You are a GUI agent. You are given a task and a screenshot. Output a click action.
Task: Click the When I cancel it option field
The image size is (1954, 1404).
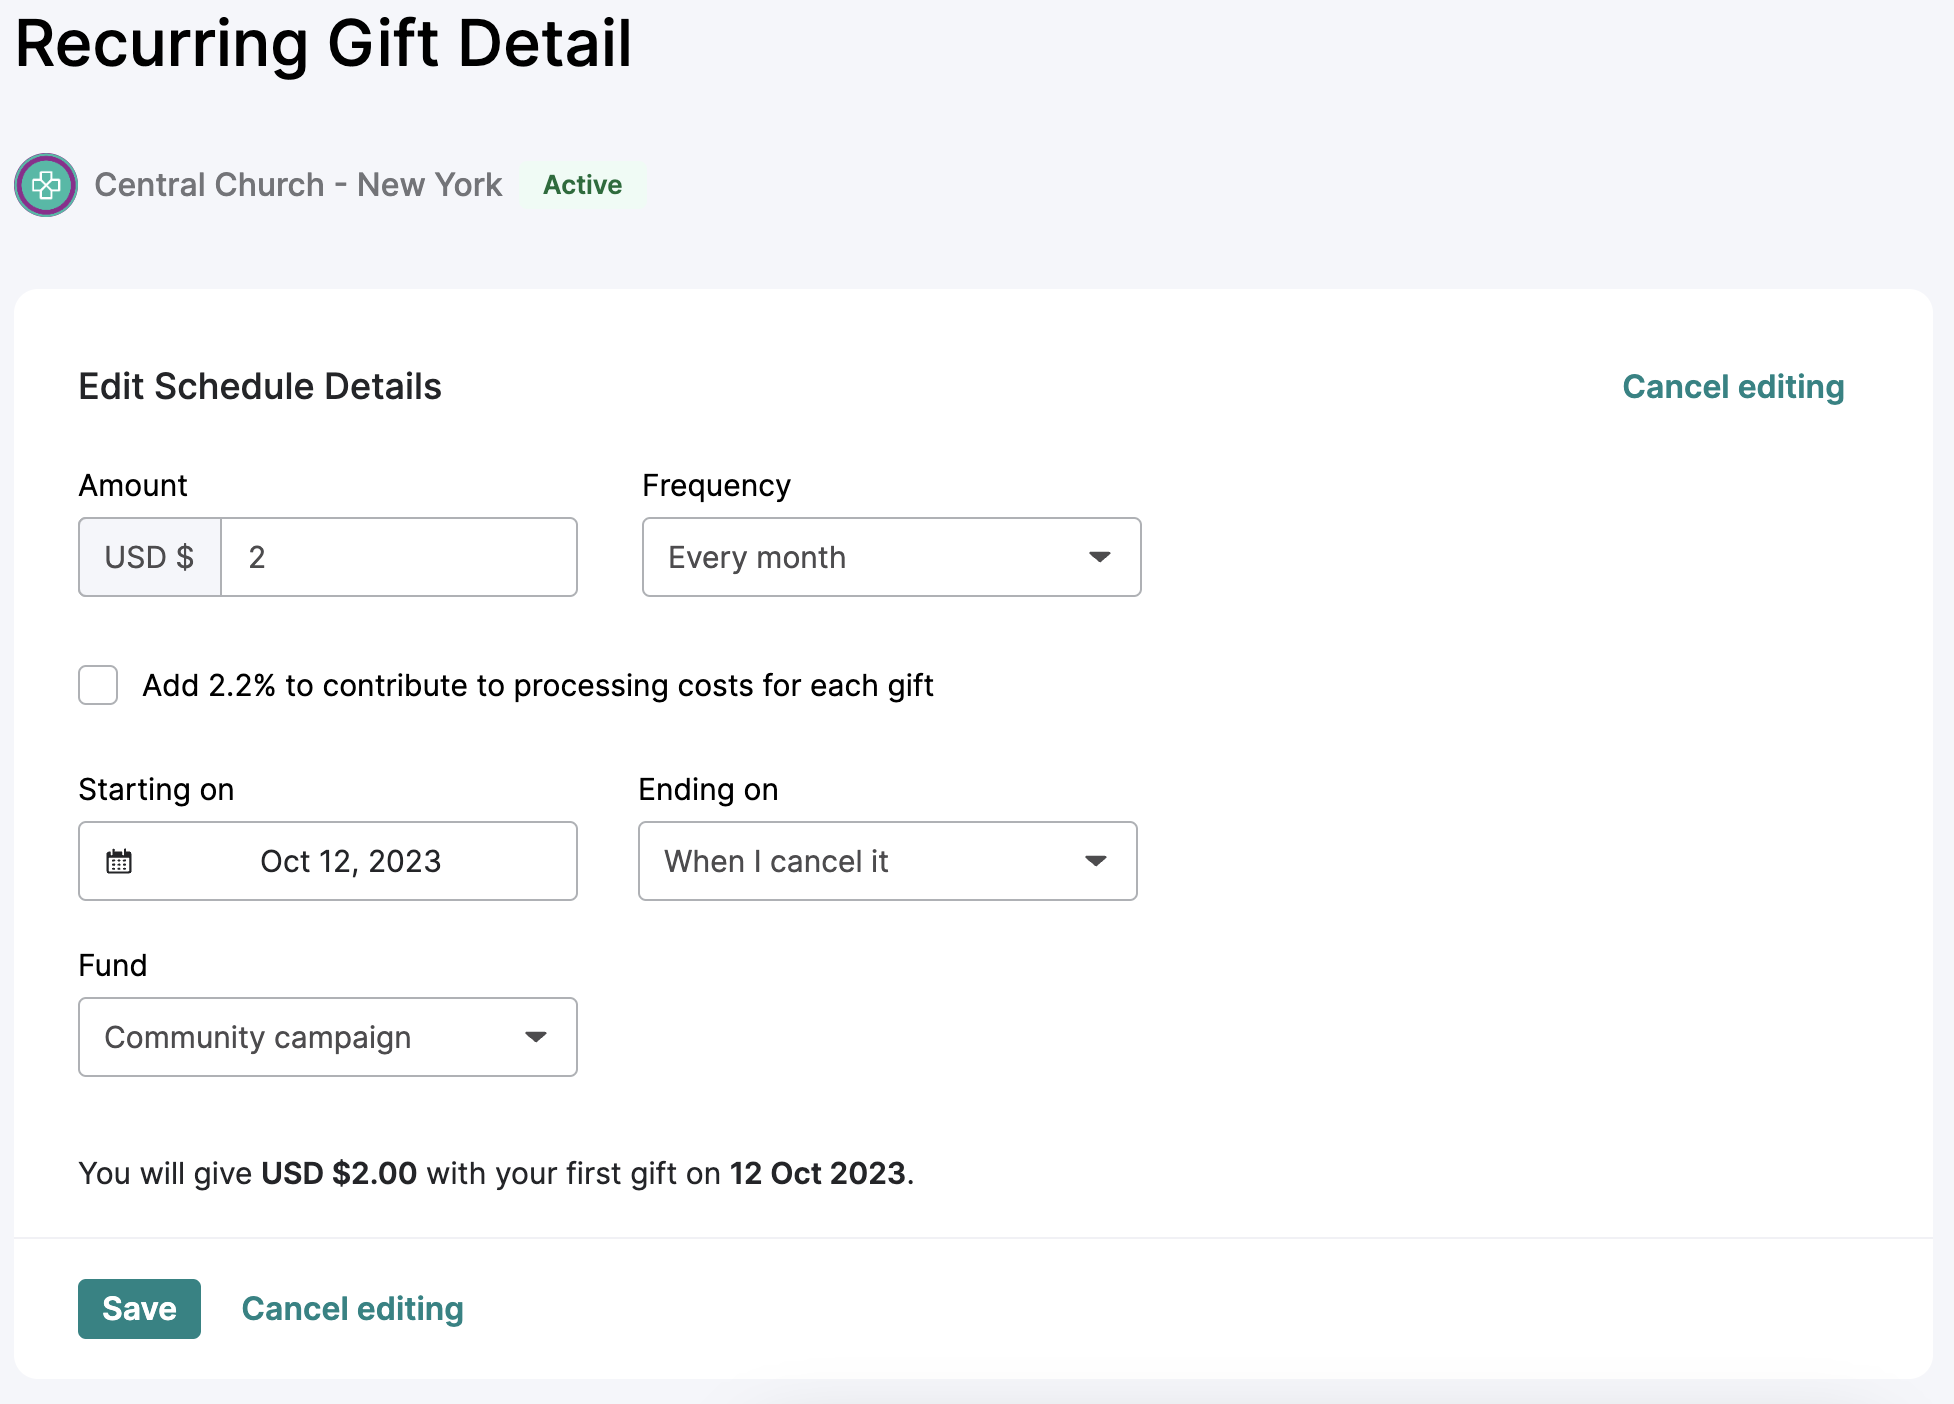pyautogui.click(x=886, y=861)
